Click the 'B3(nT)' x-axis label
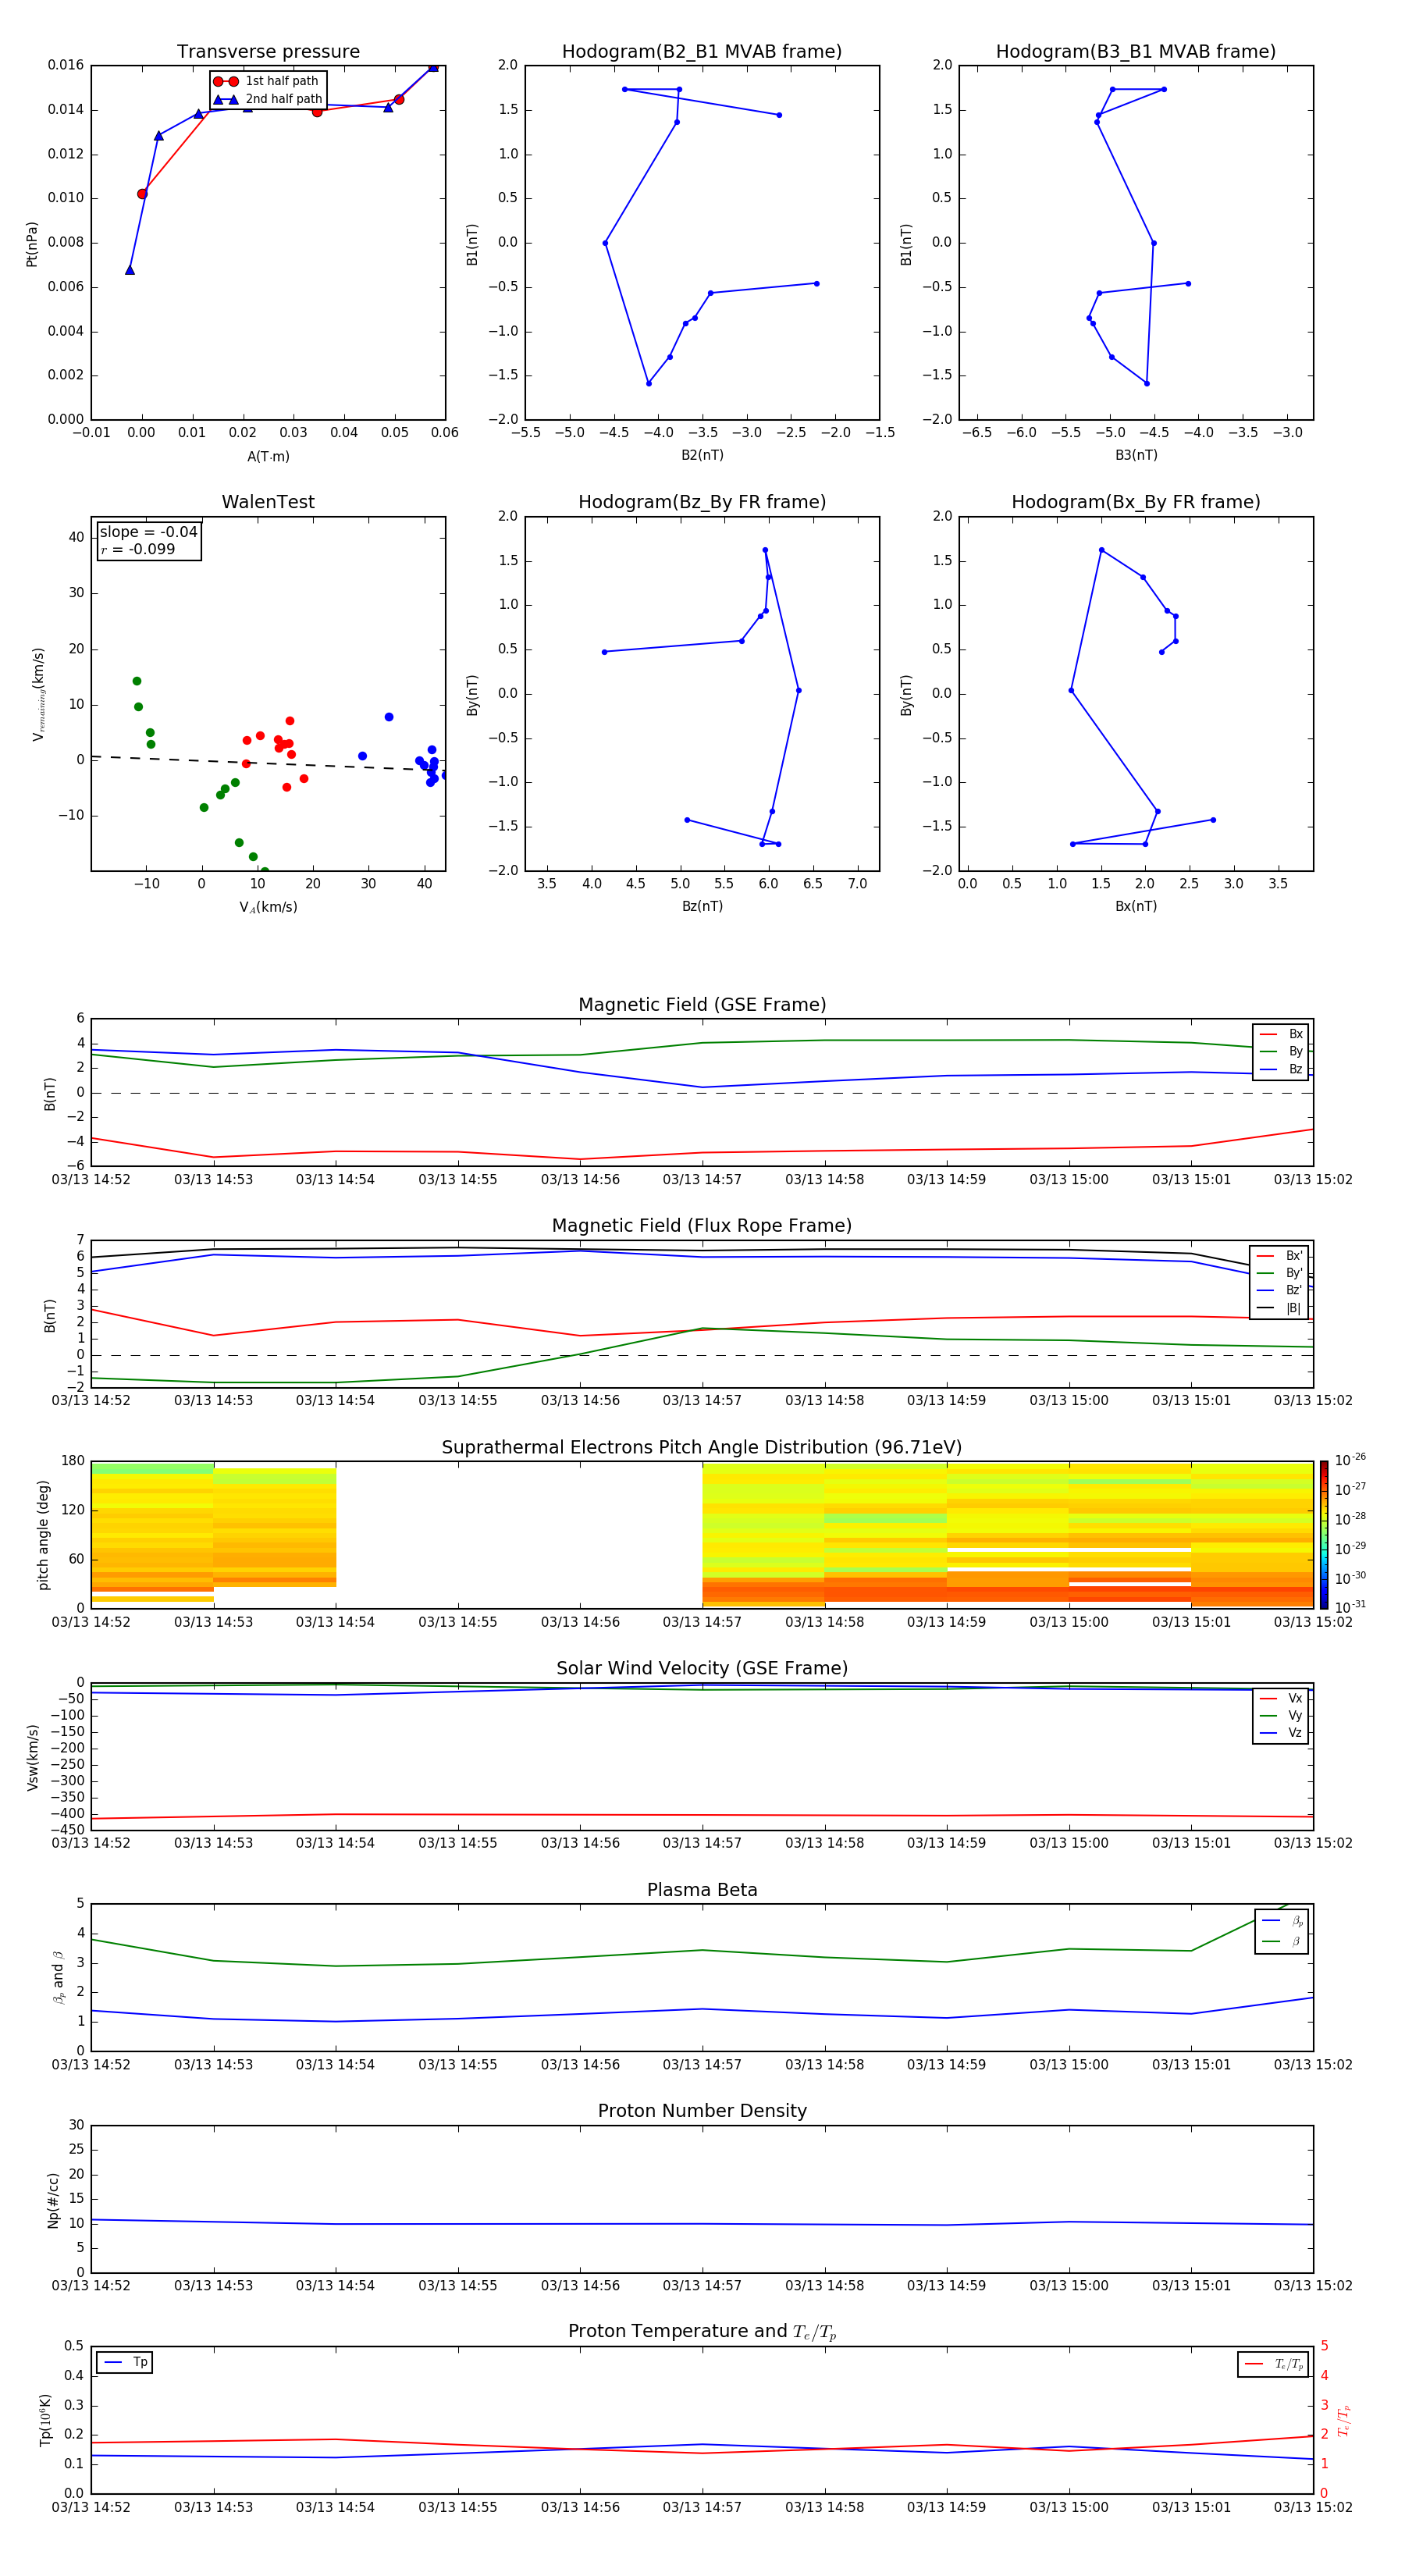The height and width of the screenshot is (2576, 1405). click(1136, 455)
